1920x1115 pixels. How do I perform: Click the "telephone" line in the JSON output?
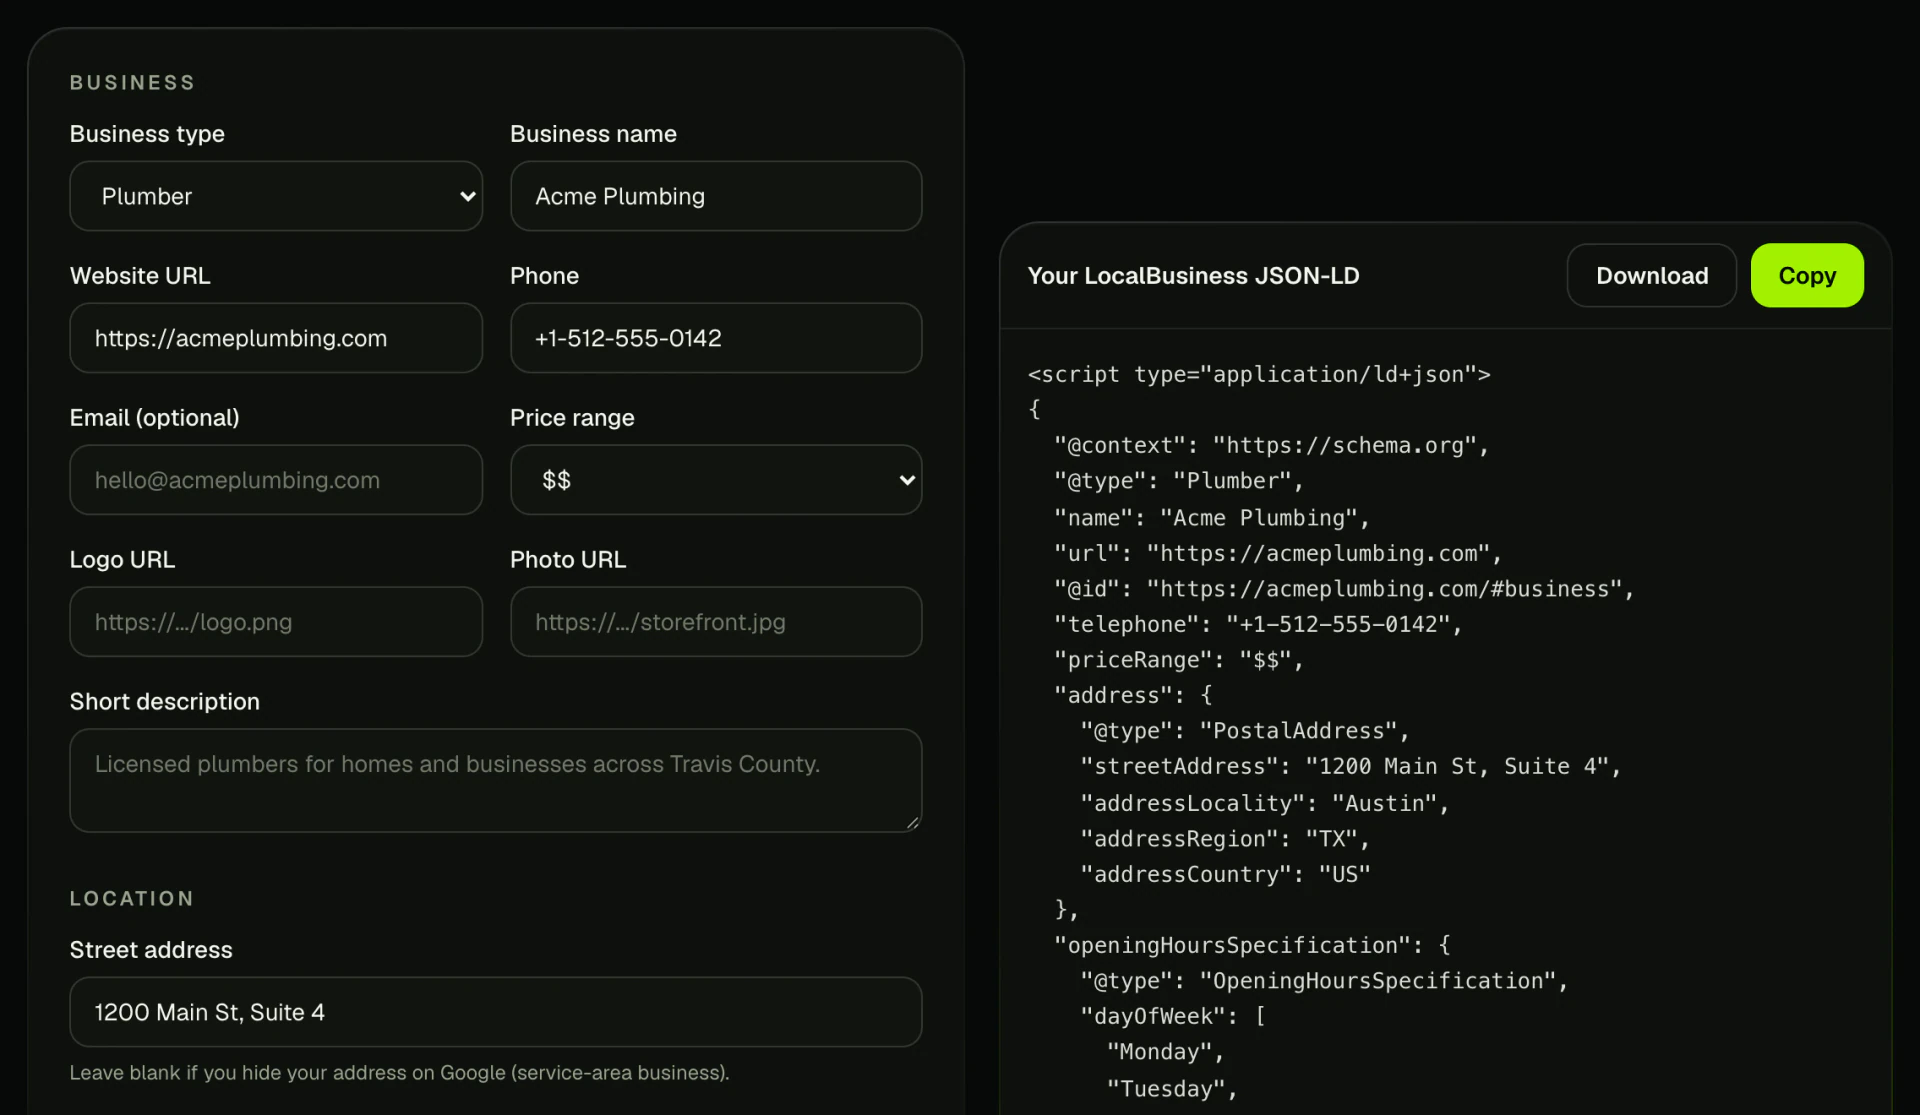pyautogui.click(x=1258, y=624)
